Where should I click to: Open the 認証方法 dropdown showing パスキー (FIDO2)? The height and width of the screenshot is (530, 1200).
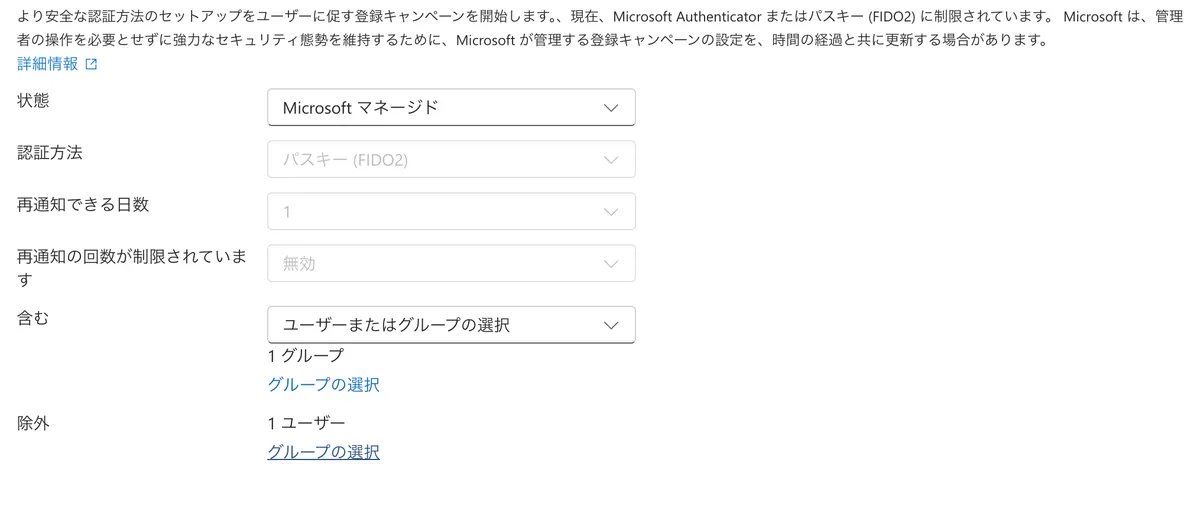(451, 159)
